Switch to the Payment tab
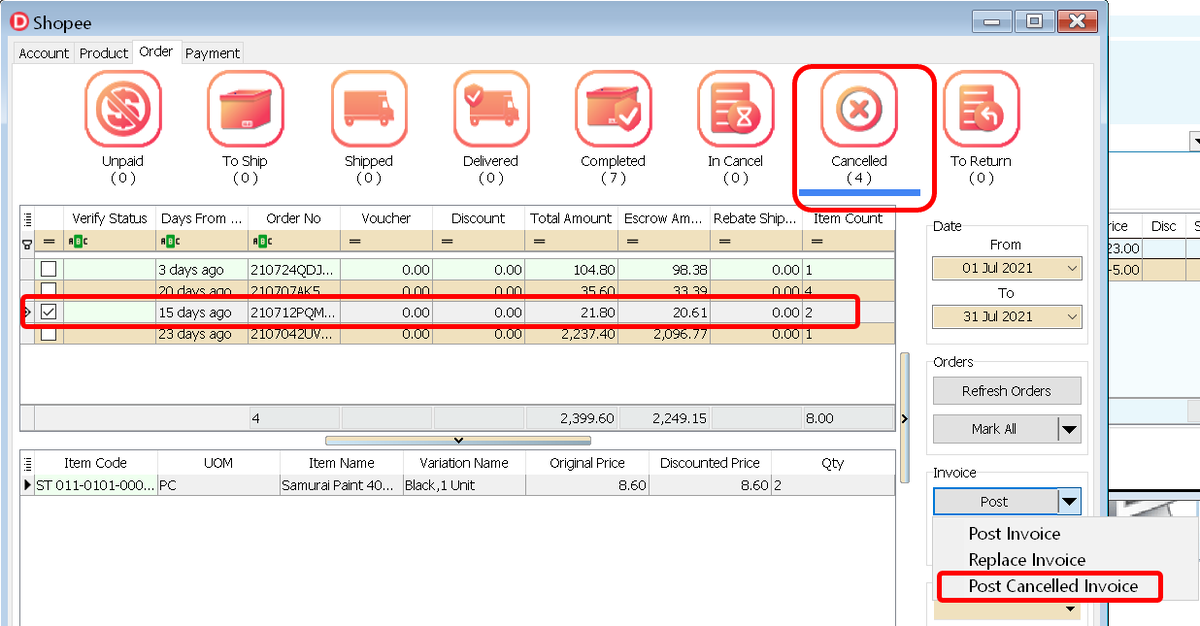The height and width of the screenshot is (626, 1200). pos(212,53)
